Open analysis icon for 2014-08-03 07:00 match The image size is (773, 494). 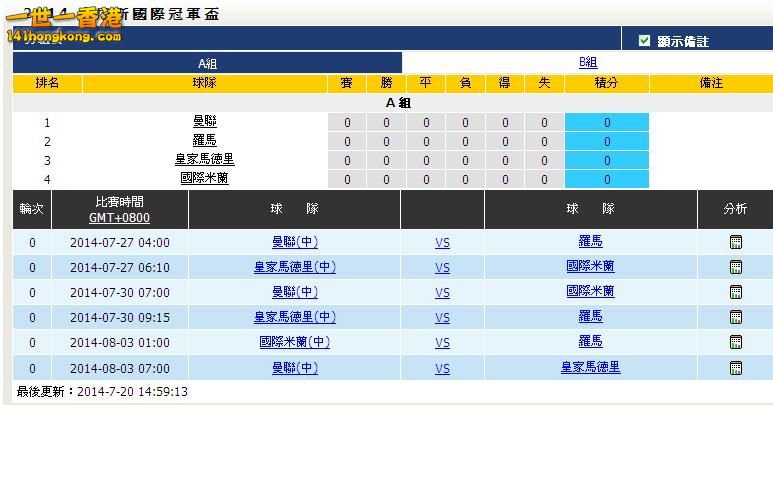(736, 367)
